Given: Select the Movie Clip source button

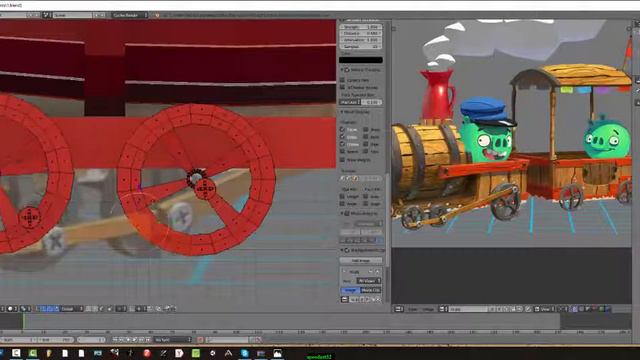Looking at the screenshot, I should point(371,290).
